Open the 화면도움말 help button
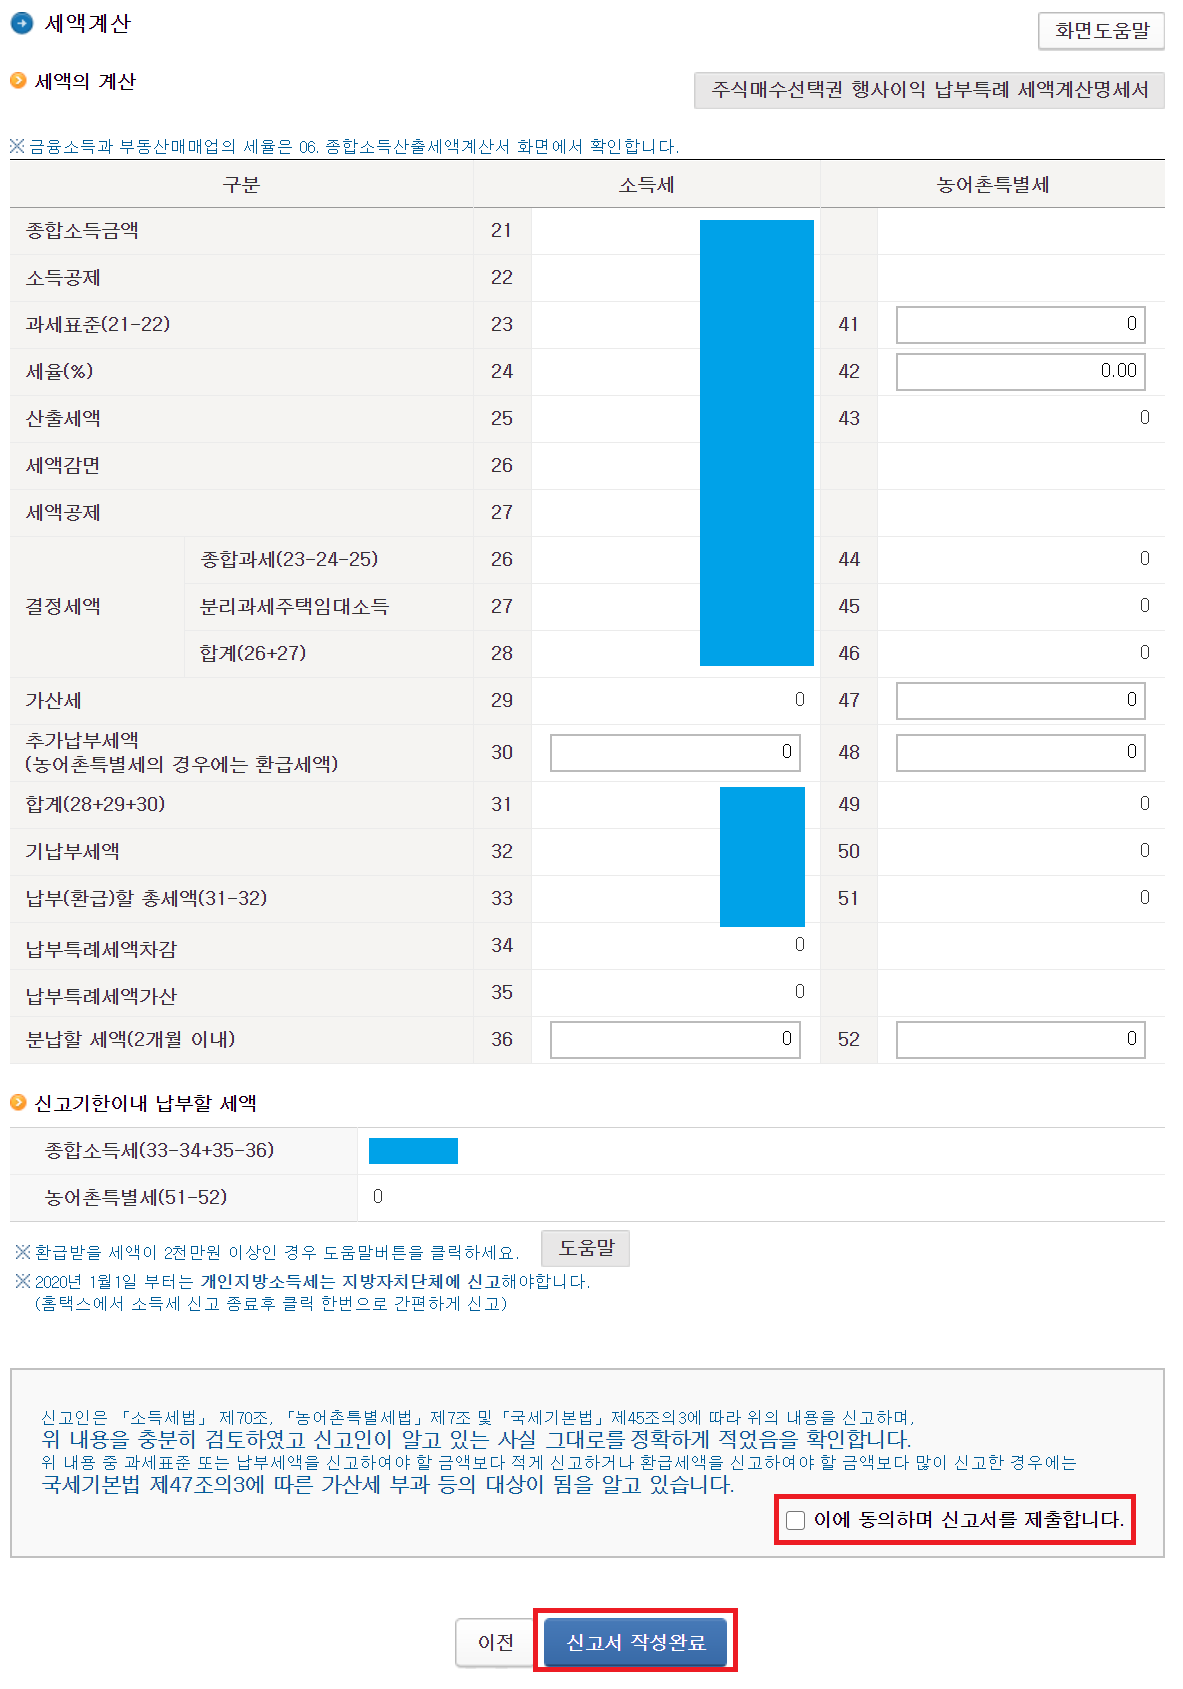The height and width of the screenshot is (1689, 1183). tap(1101, 31)
